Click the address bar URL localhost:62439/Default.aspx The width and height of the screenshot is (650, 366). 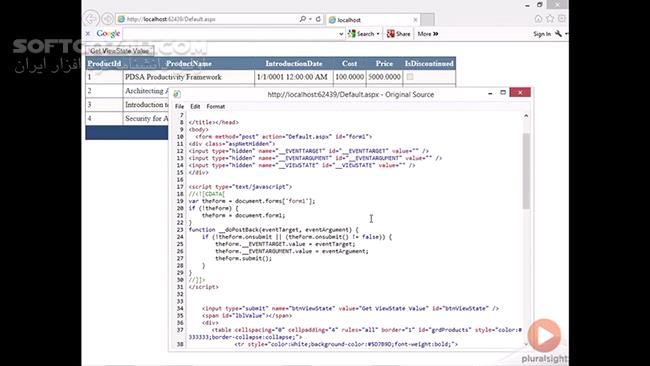(x=171, y=19)
